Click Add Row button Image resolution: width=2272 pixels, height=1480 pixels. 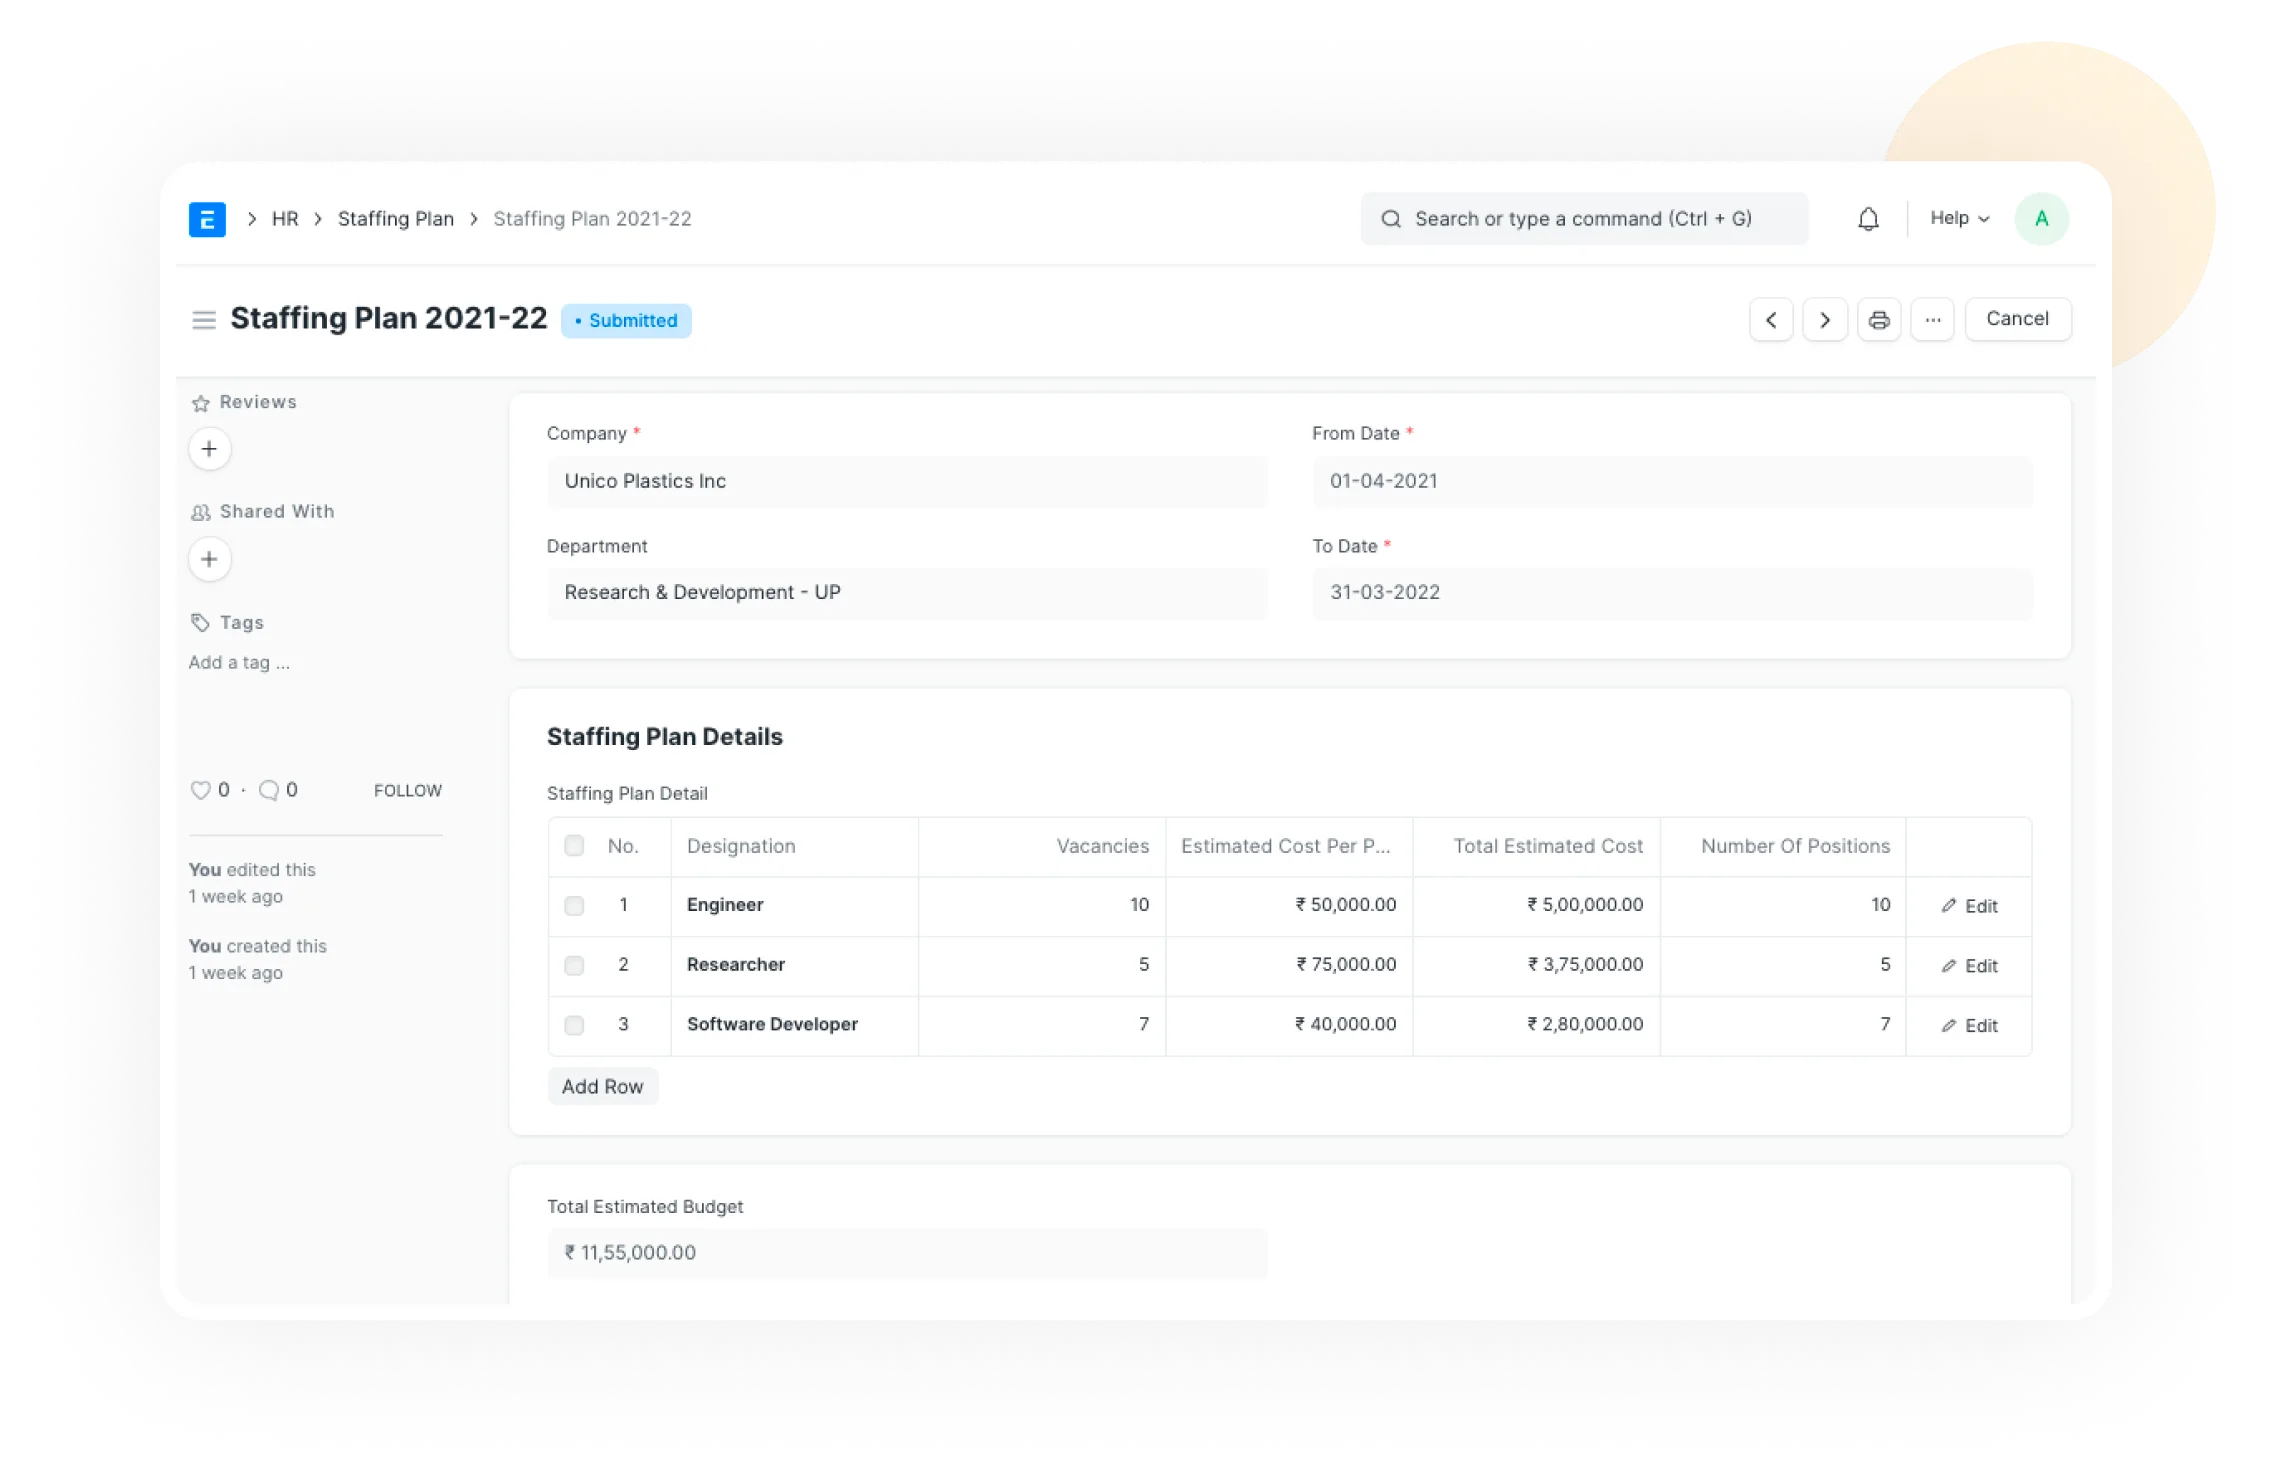602,1087
